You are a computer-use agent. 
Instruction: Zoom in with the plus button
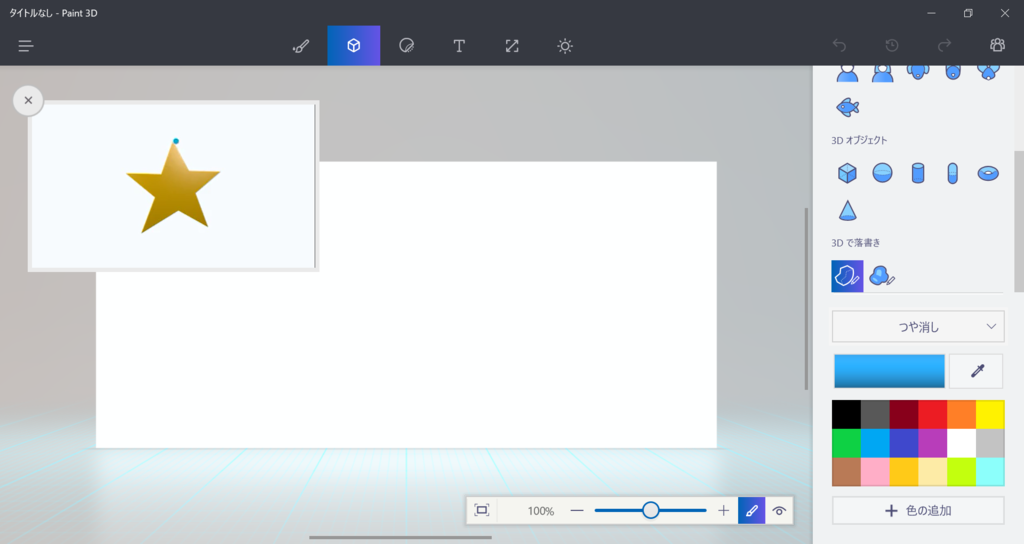click(724, 511)
